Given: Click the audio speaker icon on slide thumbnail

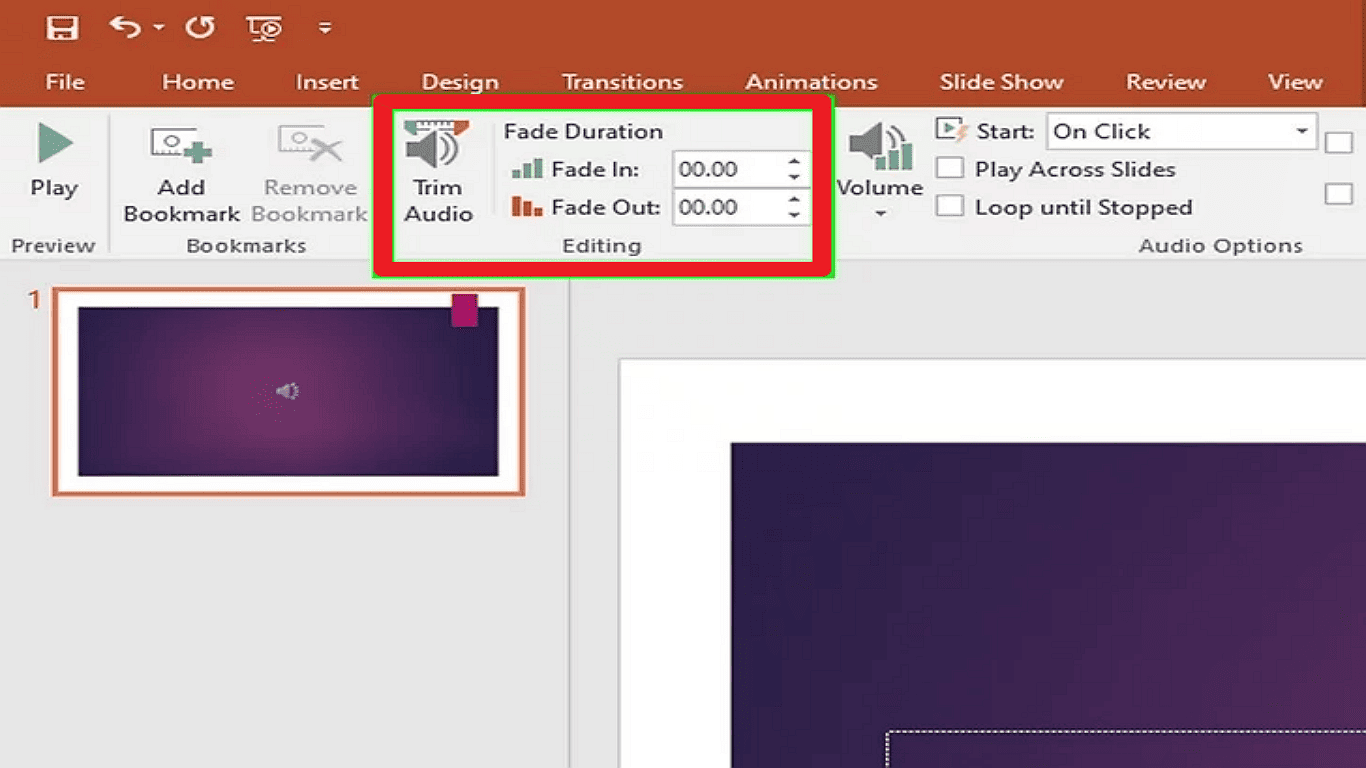Looking at the screenshot, I should [288, 391].
